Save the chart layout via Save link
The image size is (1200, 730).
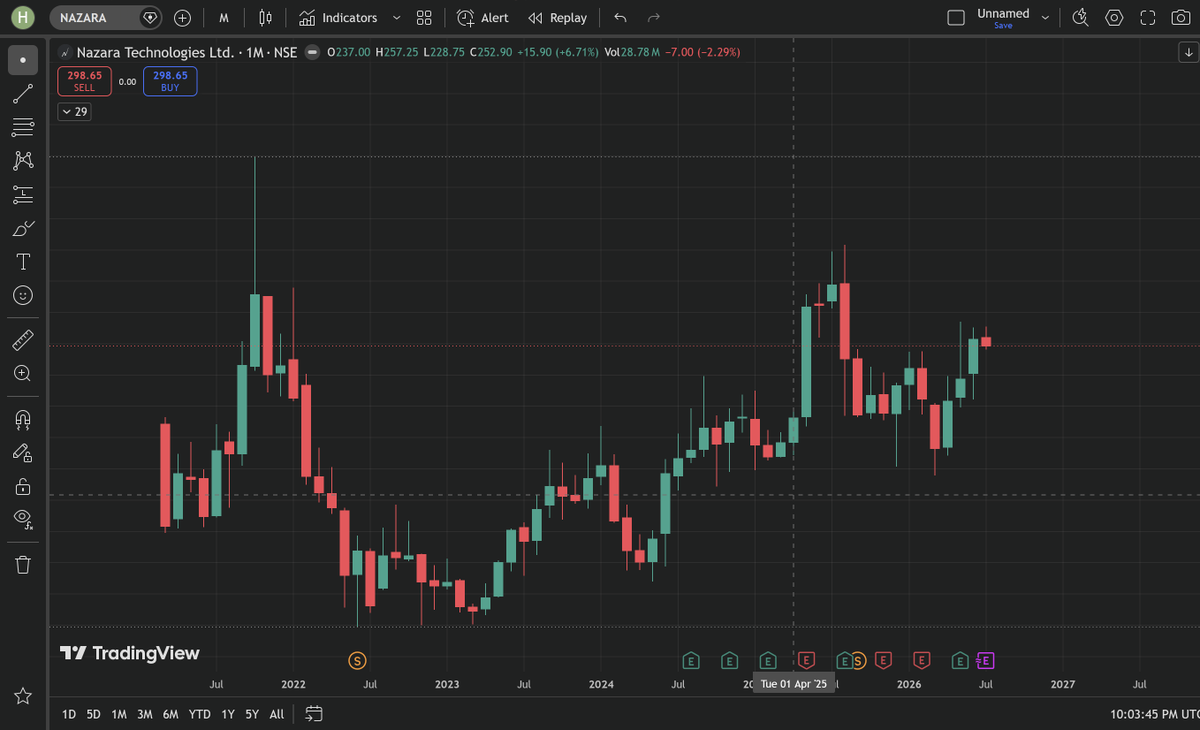click(1003, 26)
